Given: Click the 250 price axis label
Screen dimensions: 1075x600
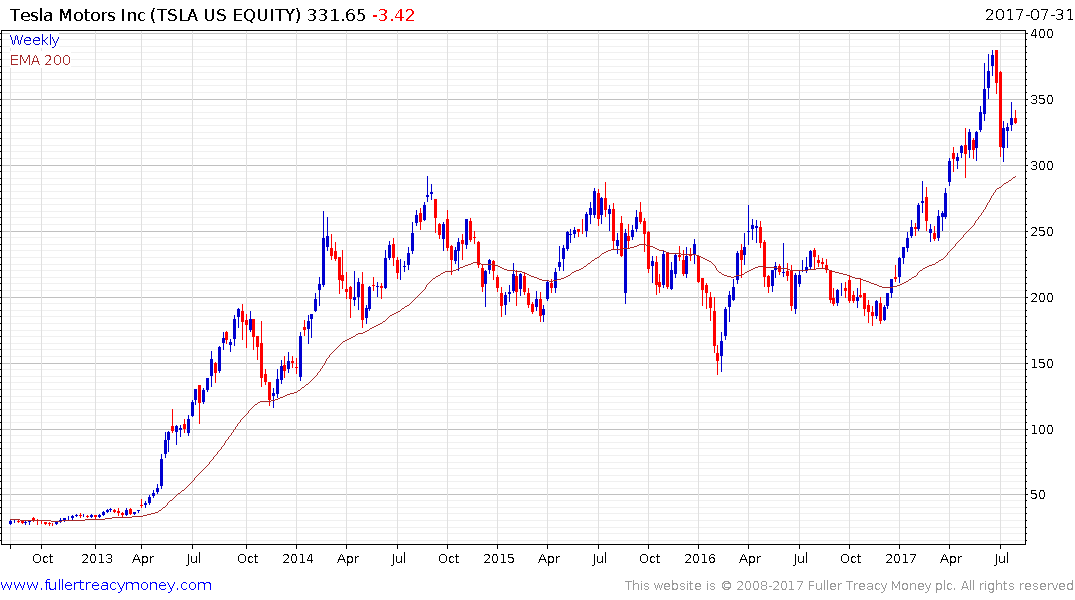Looking at the screenshot, I should 1043,231.
